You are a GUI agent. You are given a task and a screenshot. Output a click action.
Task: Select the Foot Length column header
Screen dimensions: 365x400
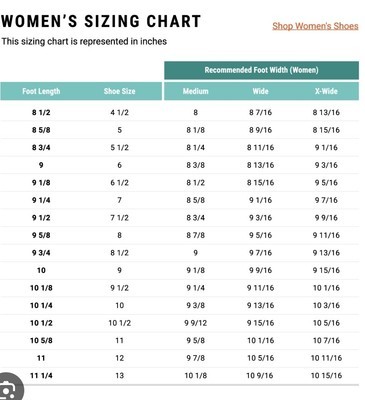[41, 91]
